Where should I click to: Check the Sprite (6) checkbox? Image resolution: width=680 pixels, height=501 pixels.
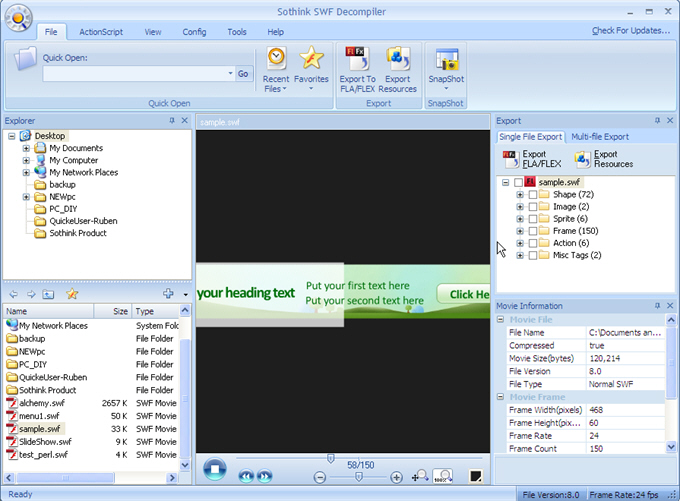[x=533, y=219]
